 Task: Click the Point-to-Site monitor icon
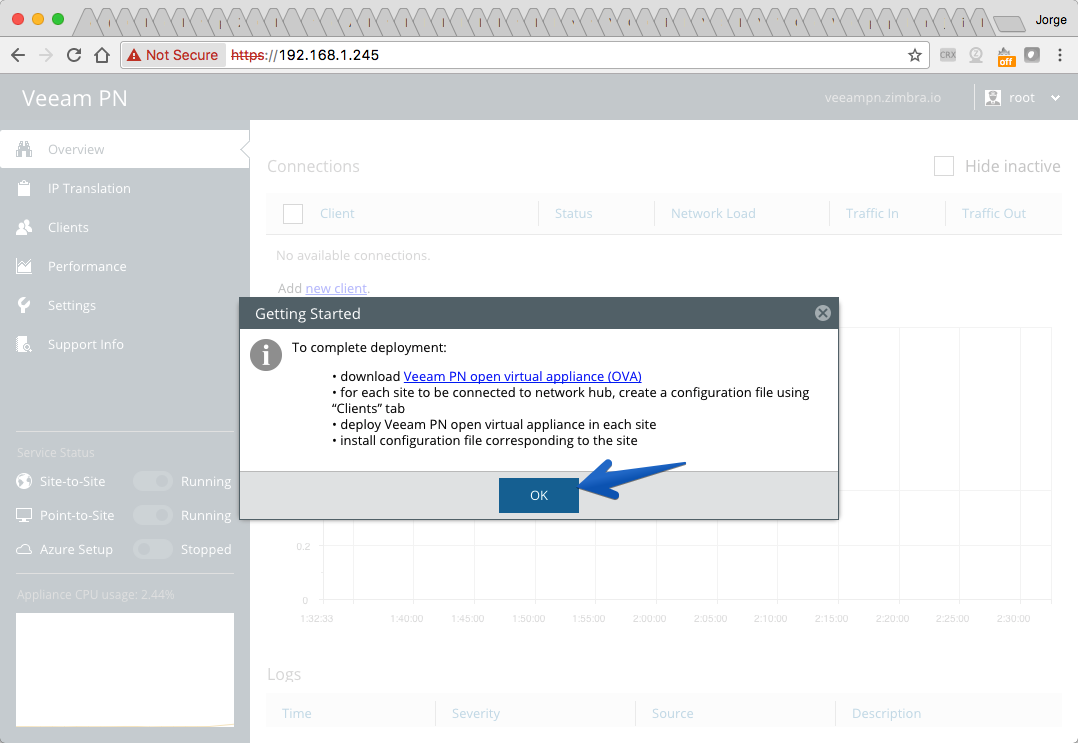(x=24, y=515)
